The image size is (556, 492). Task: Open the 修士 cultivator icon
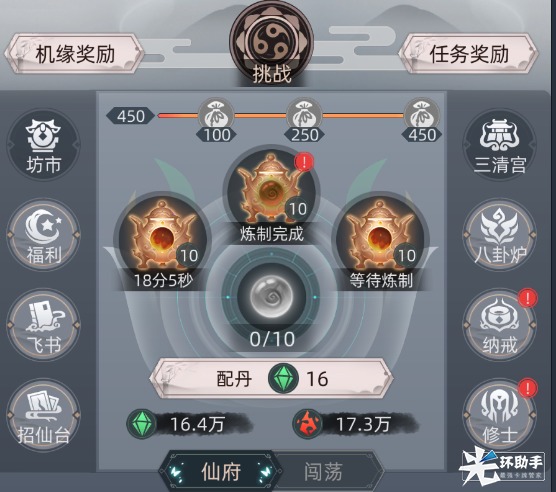pyautogui.click(x=500, y=415)
